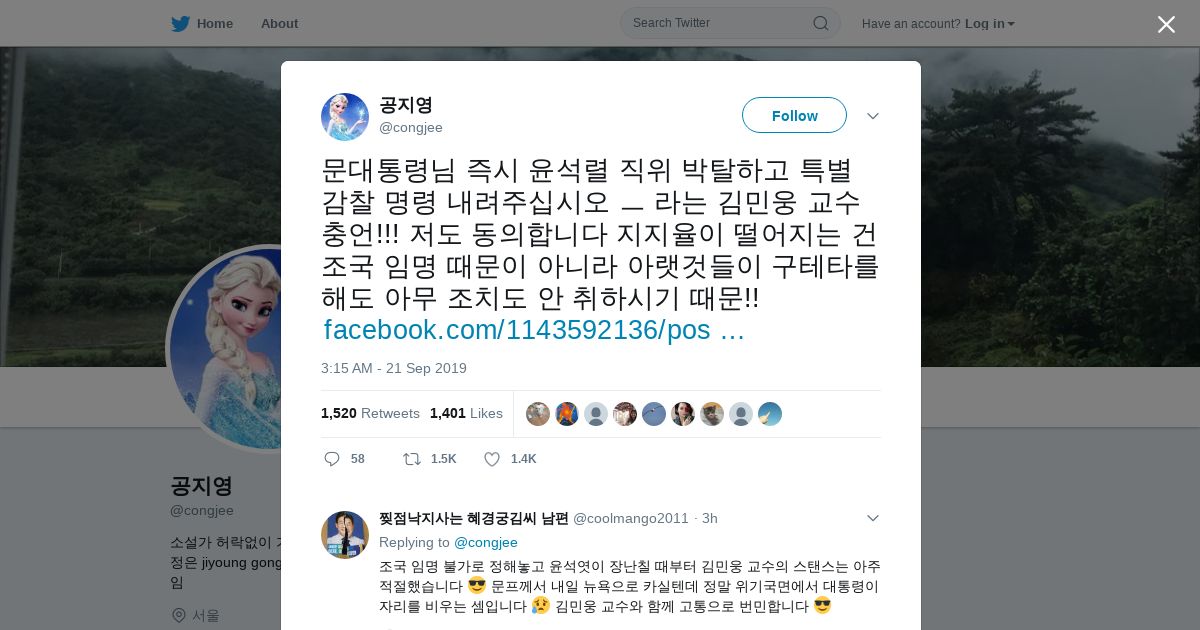Screen dimensions: 1200x630
Task: Open the facebook.com link in the tweet
Action: coord(534,330)
